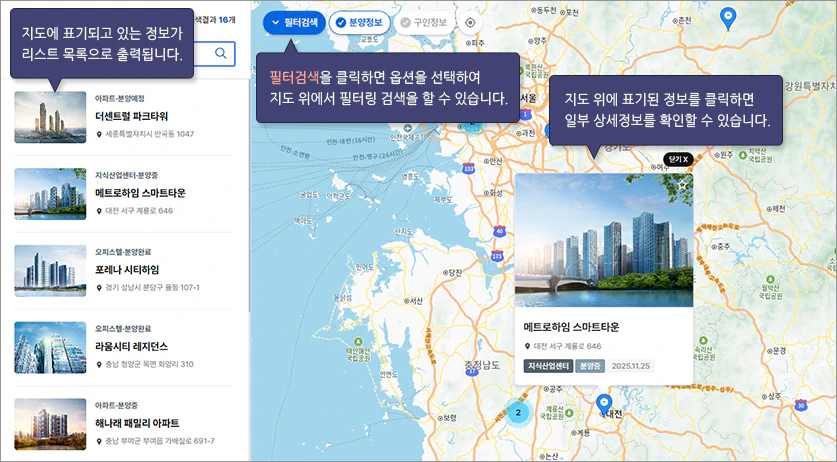Click the 분양중 status tag in popup

coord(590,366)
